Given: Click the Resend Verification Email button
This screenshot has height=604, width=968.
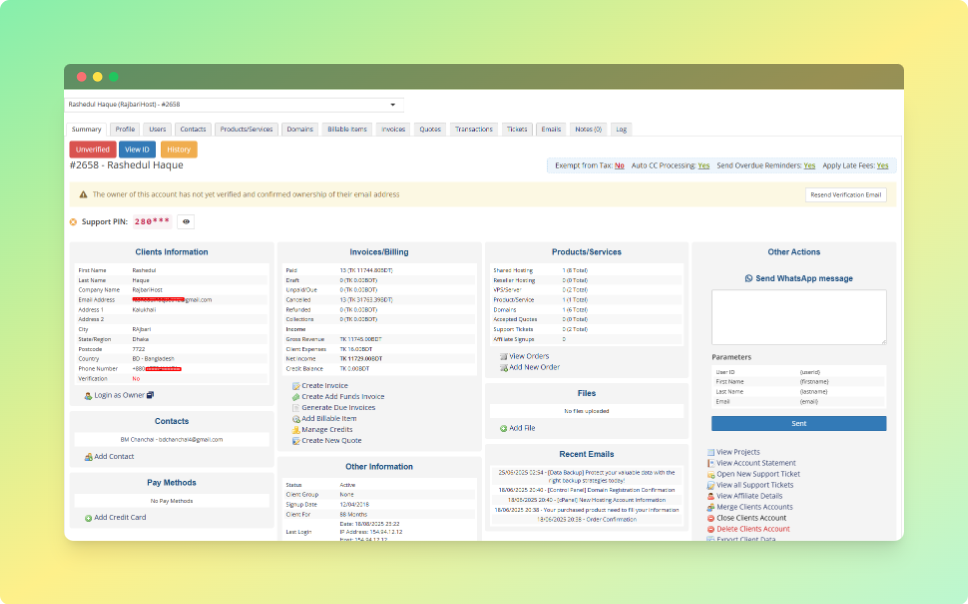Looking at the screenshot, I should [846, 195].
